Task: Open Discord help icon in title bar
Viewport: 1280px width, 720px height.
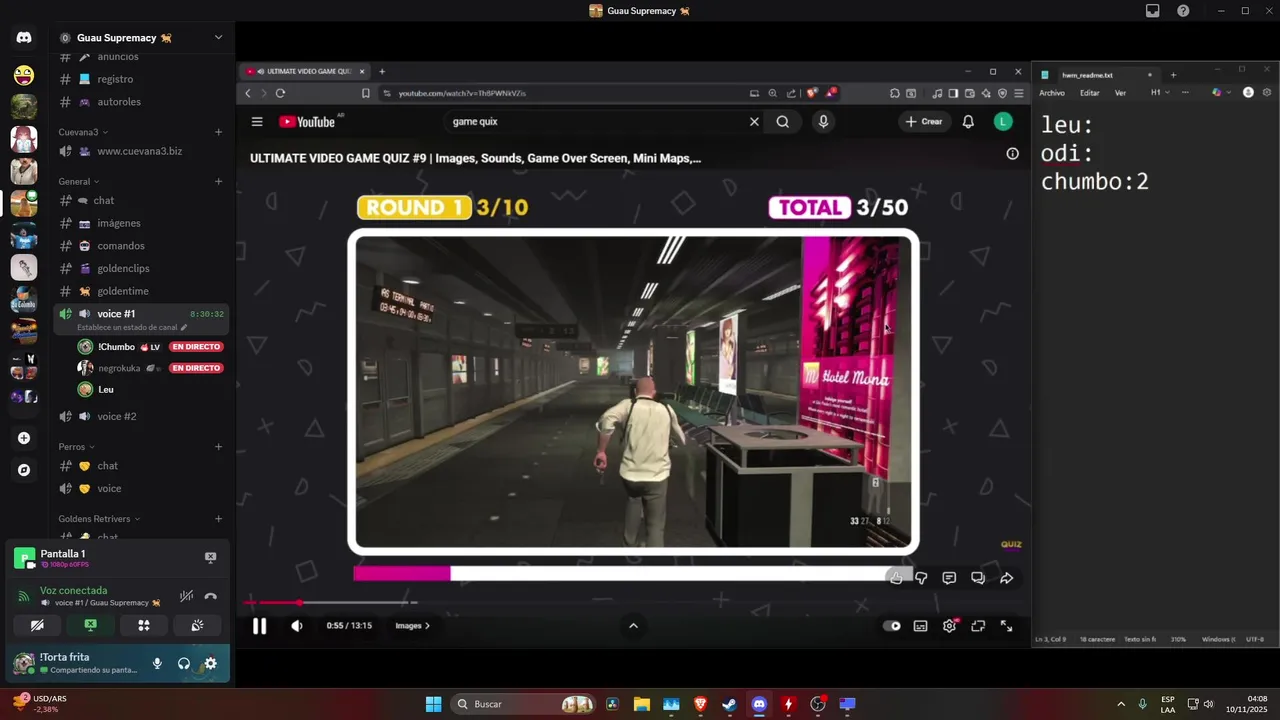Action: click(1183, 11)
